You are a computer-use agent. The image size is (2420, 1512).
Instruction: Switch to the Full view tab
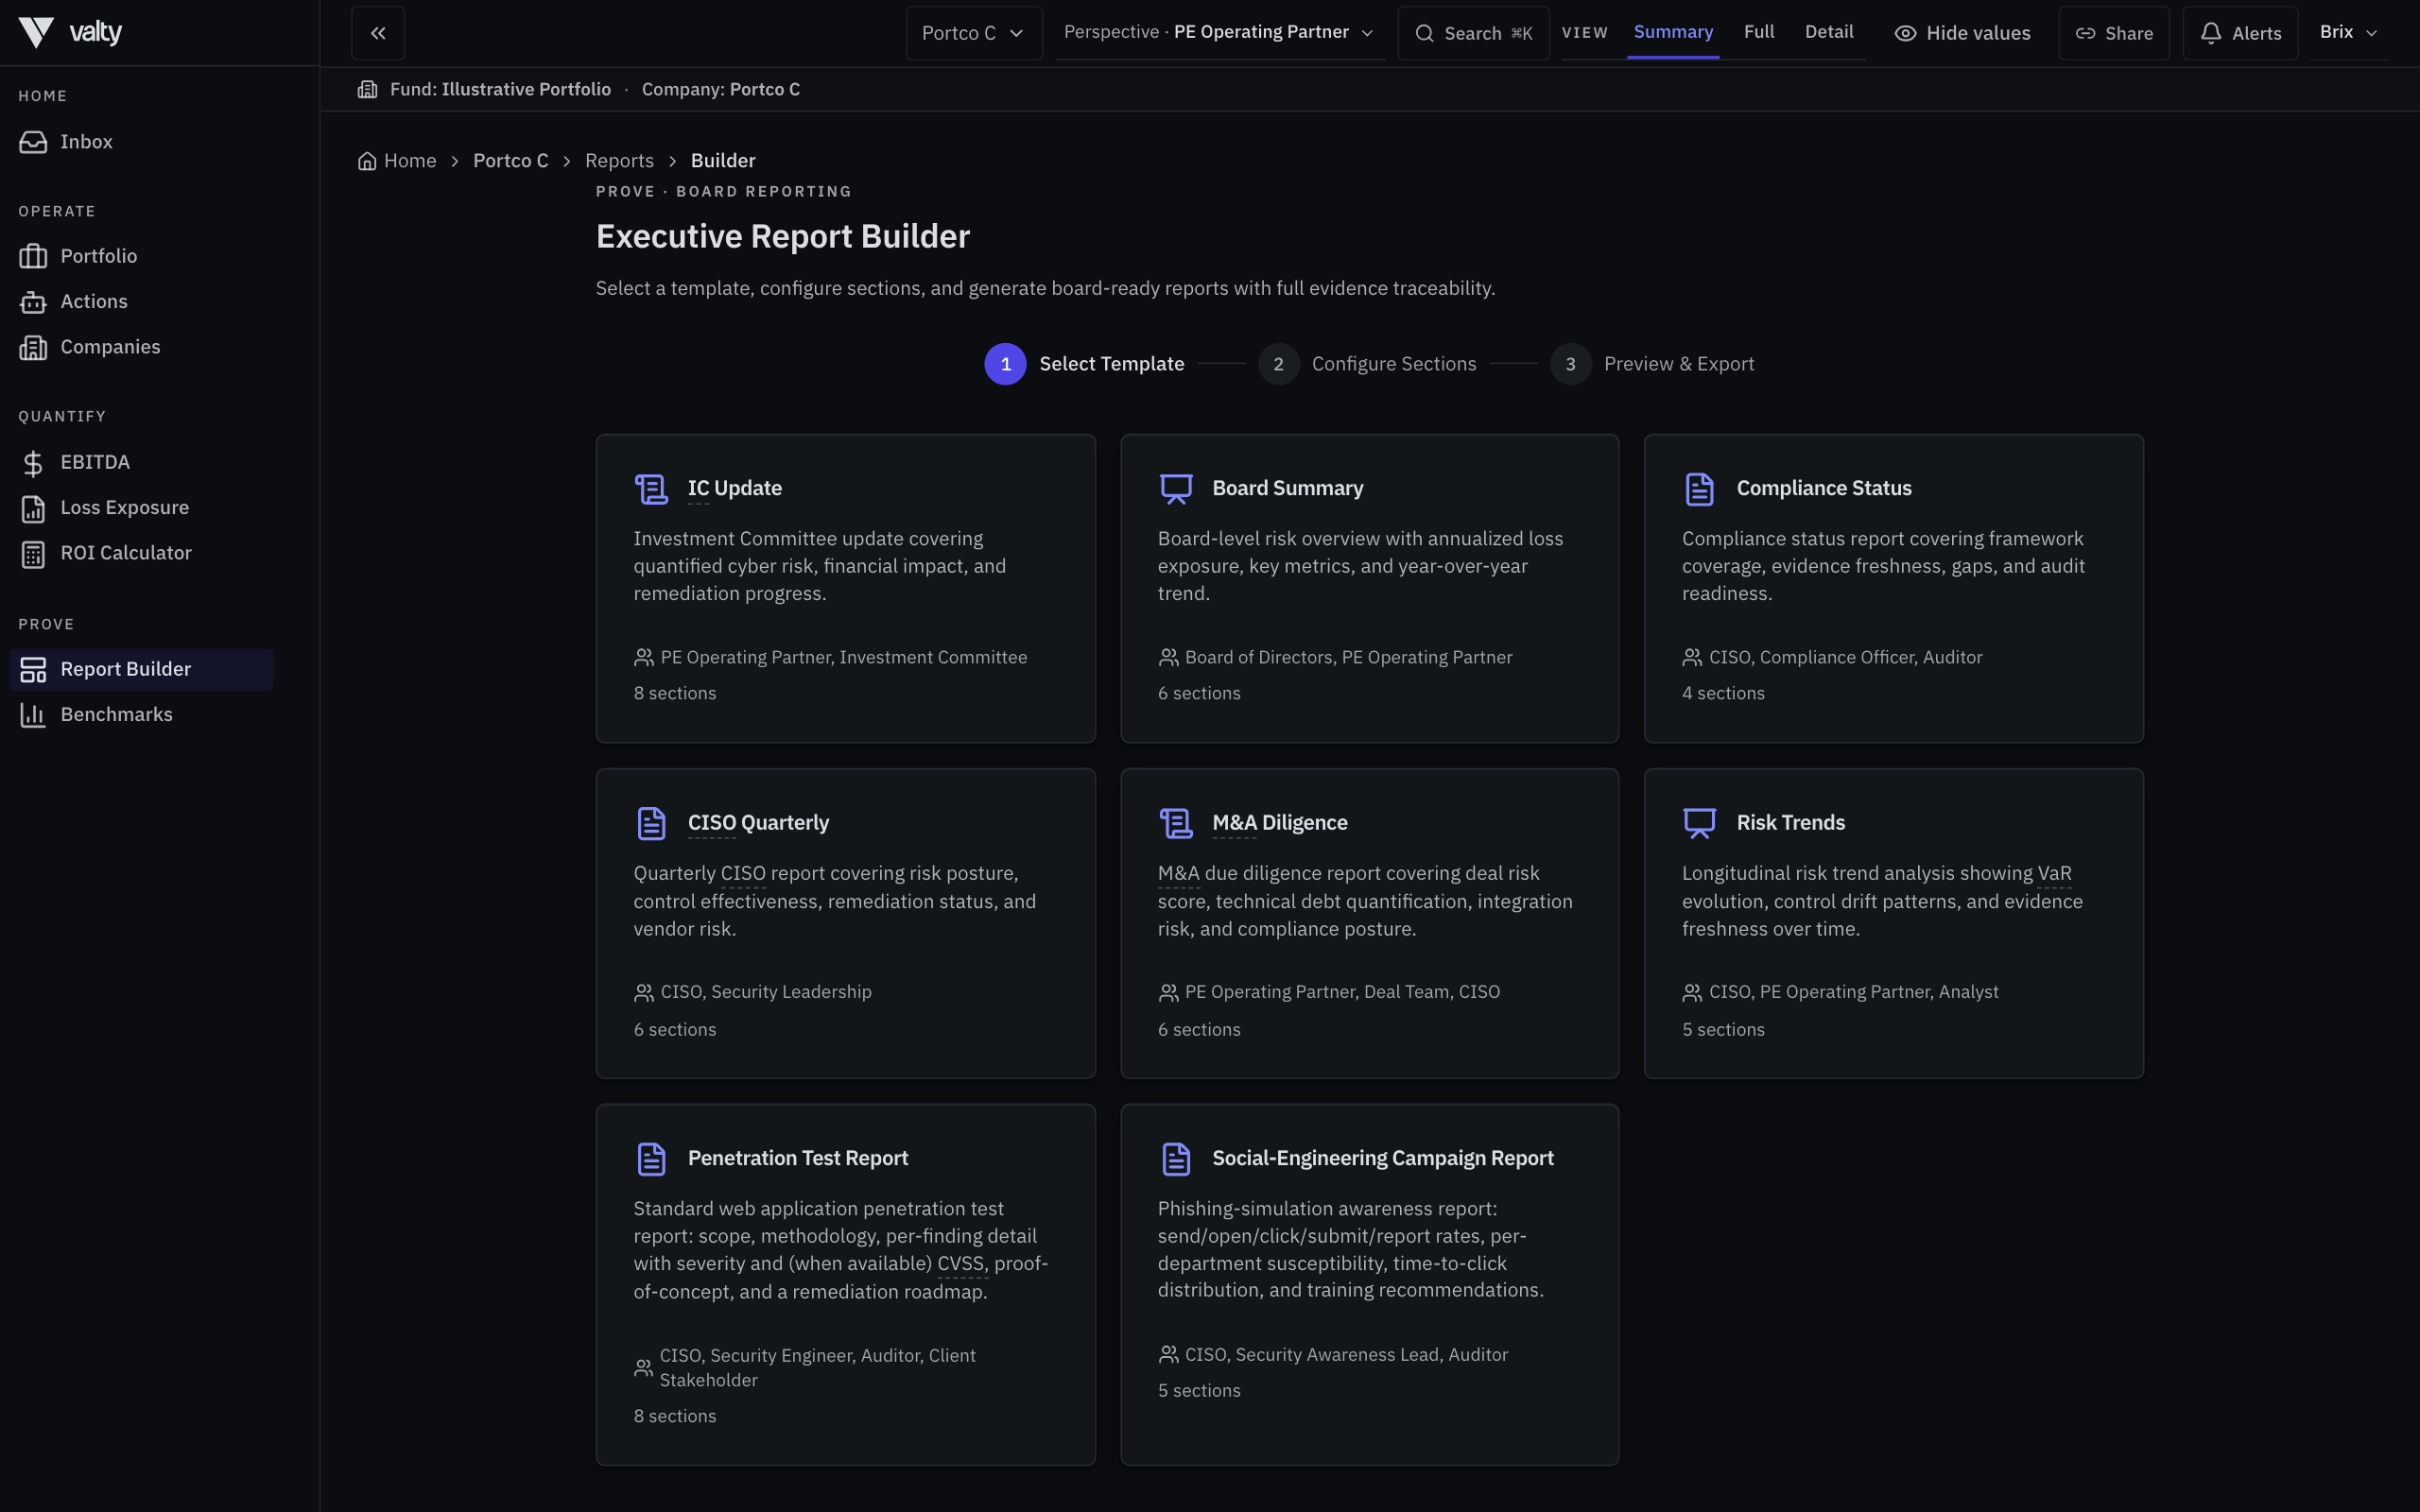pyautogui.click(x=1759, y=32)
